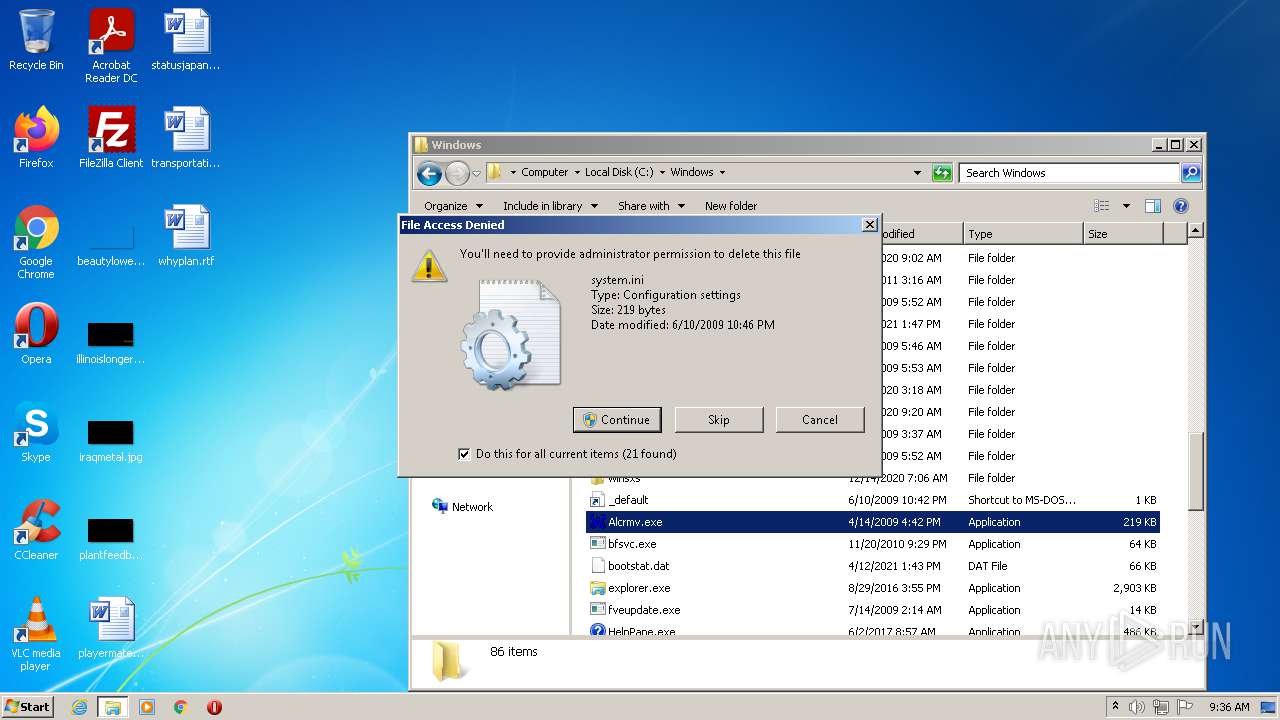The image size is (1280, 720).
Task: Select fveupdate.exe in file list
Action: point(872,610)
